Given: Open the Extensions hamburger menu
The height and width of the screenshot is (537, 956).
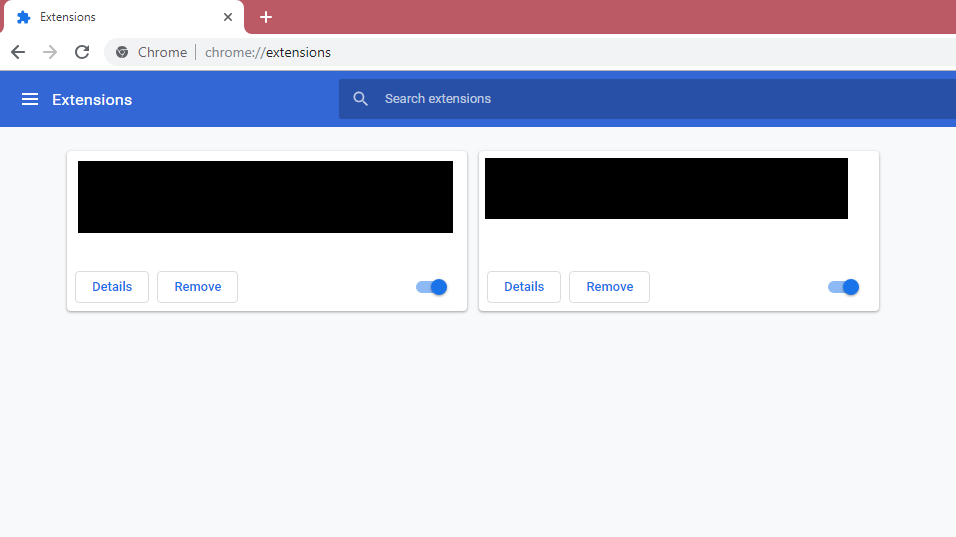Looking at the screenshot, I should (30, 99).
